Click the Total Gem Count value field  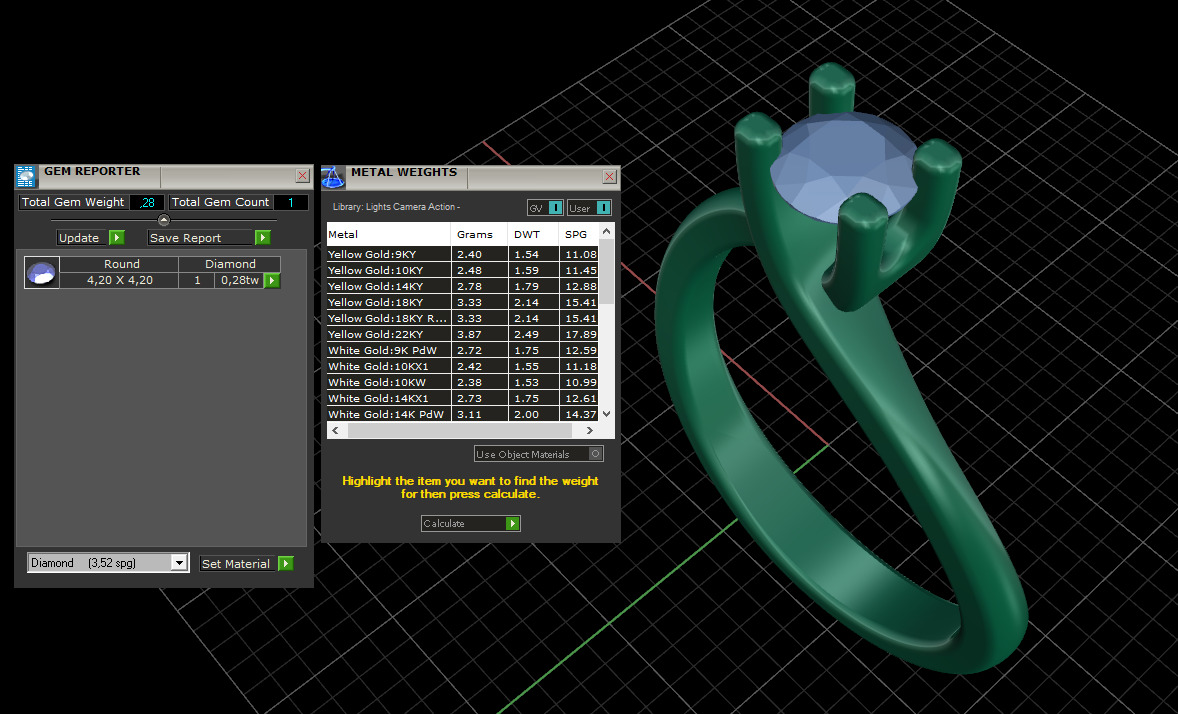click(x=291, y=202)
